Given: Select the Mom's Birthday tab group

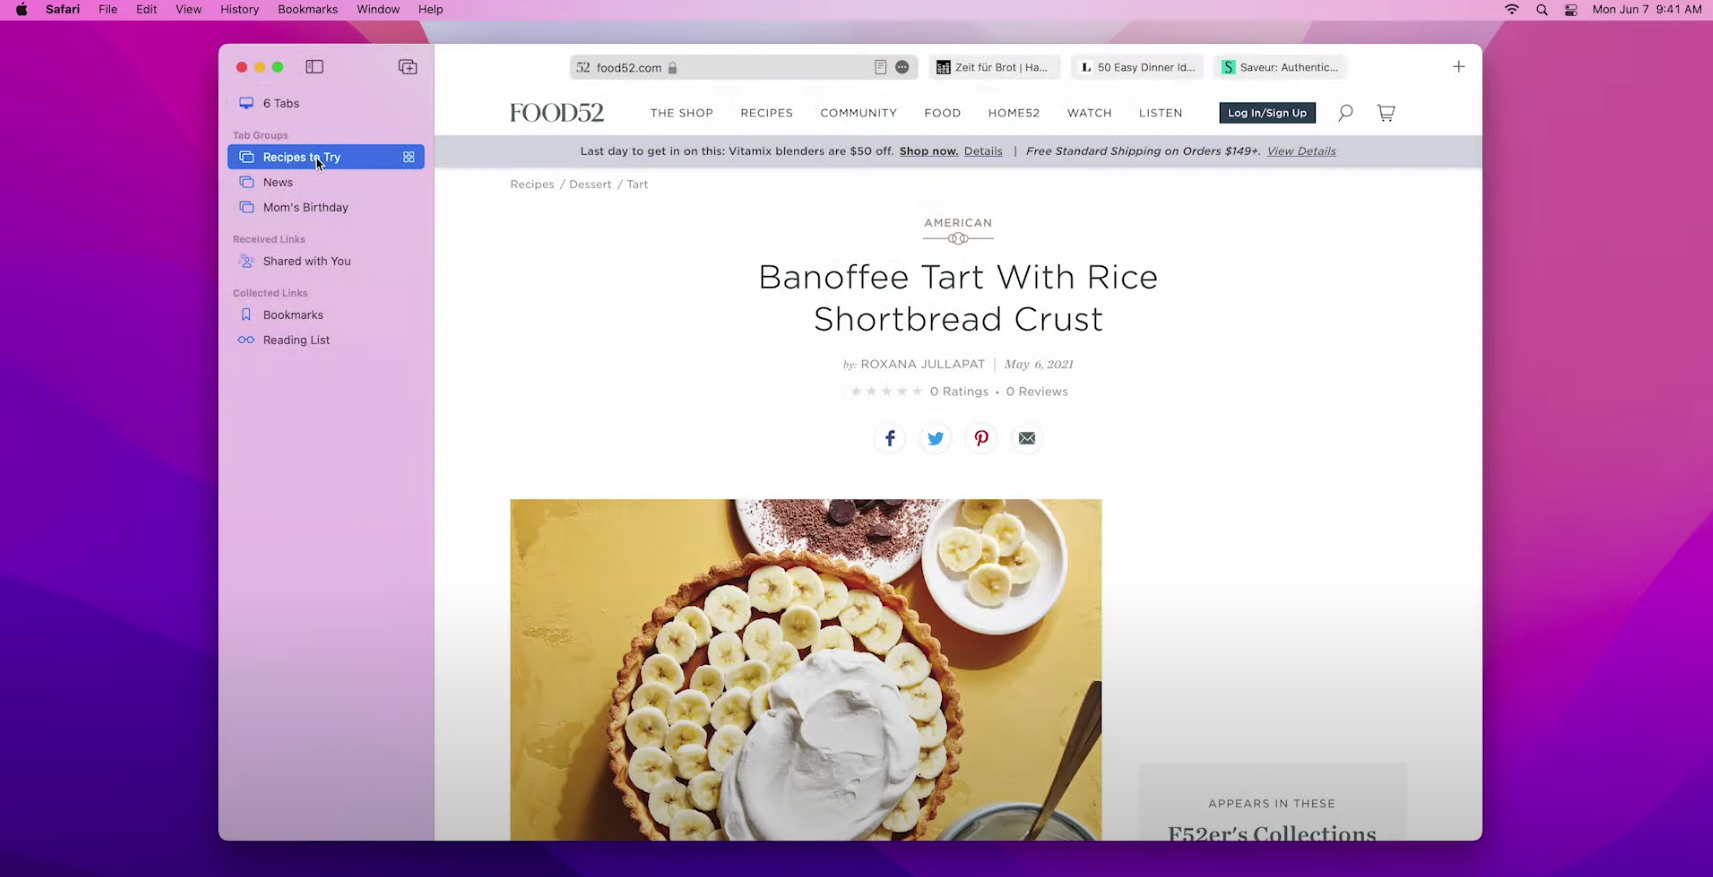Looking at the screenshot, I should (326, 207).
